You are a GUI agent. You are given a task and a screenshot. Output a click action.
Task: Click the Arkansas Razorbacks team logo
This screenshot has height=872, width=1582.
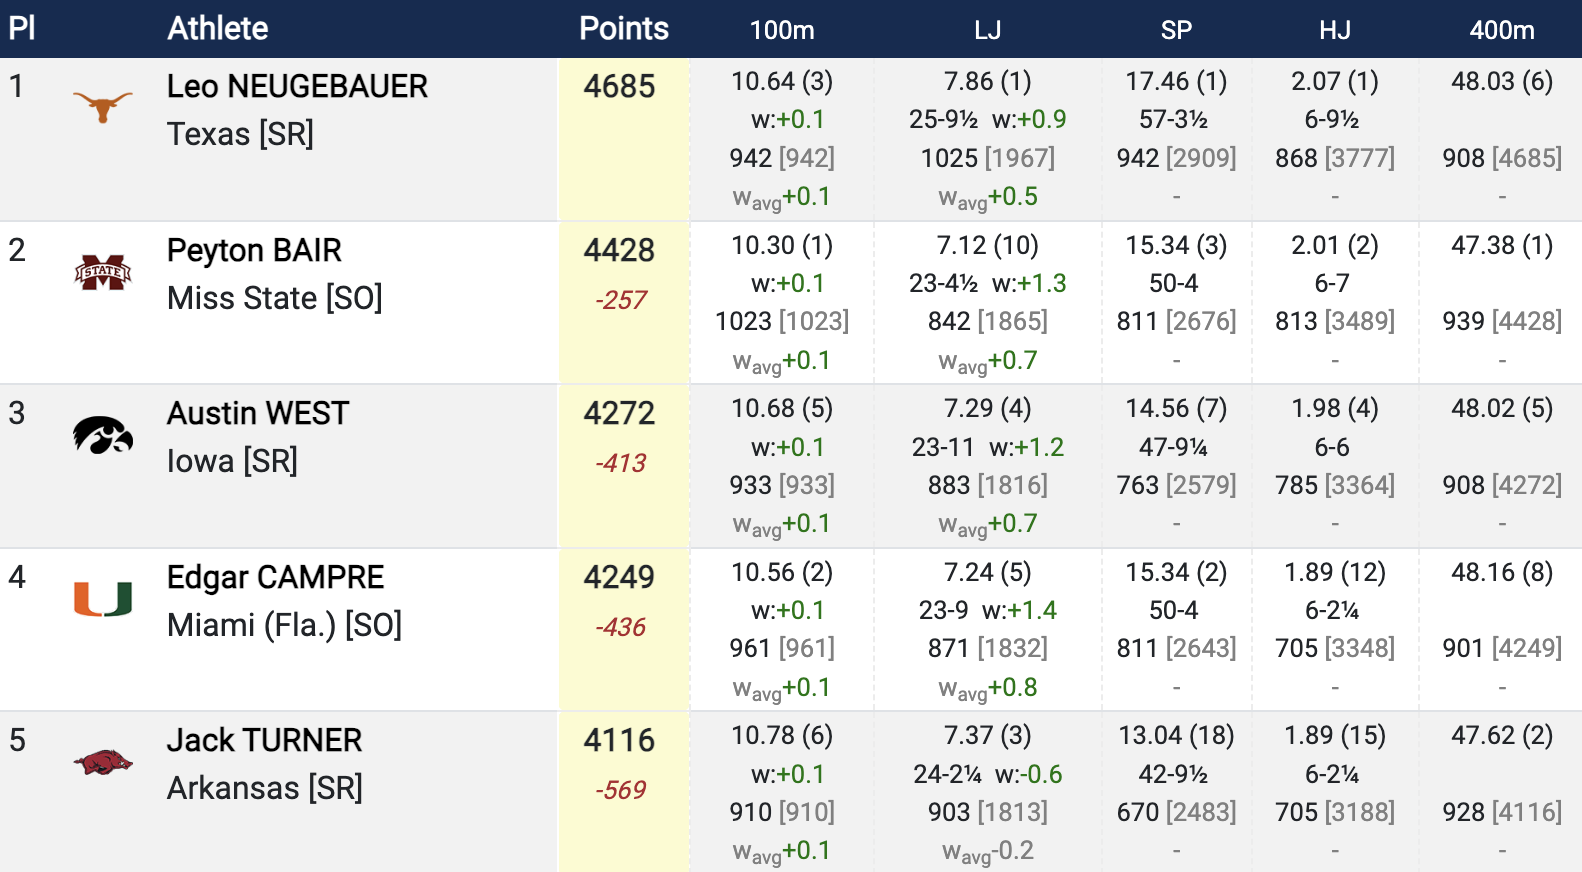pos(102,763)
